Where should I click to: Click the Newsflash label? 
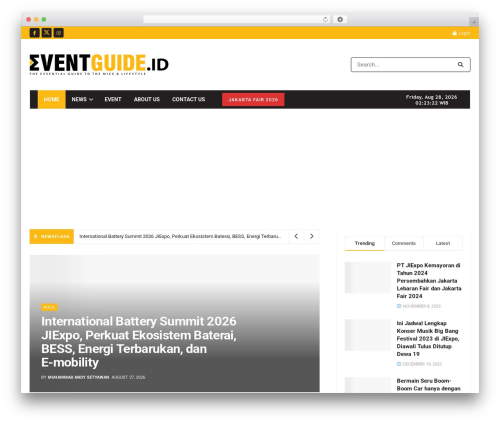tap(52, 236)
